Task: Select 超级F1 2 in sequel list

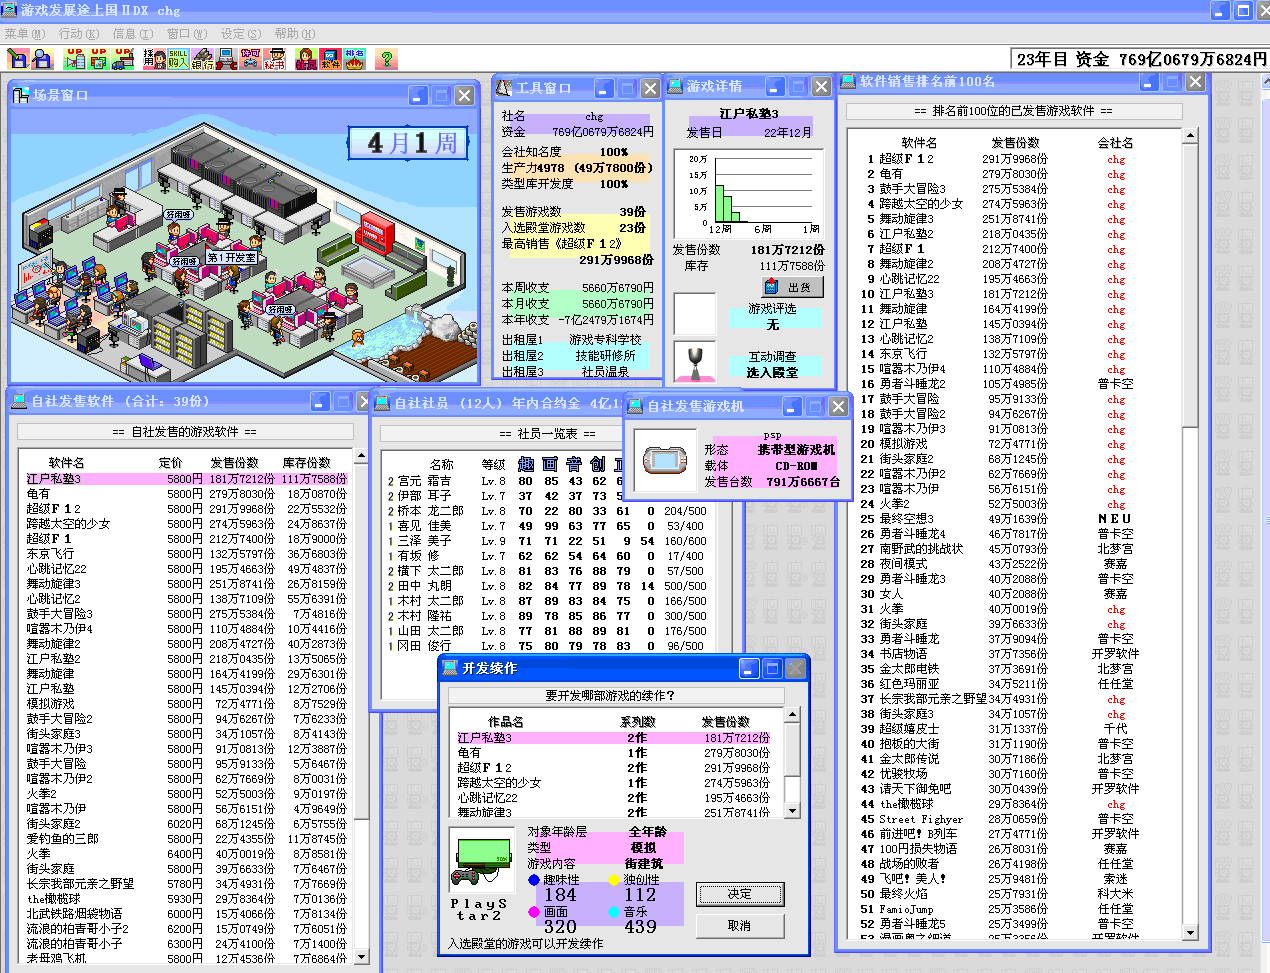Action: click(484, 767)
